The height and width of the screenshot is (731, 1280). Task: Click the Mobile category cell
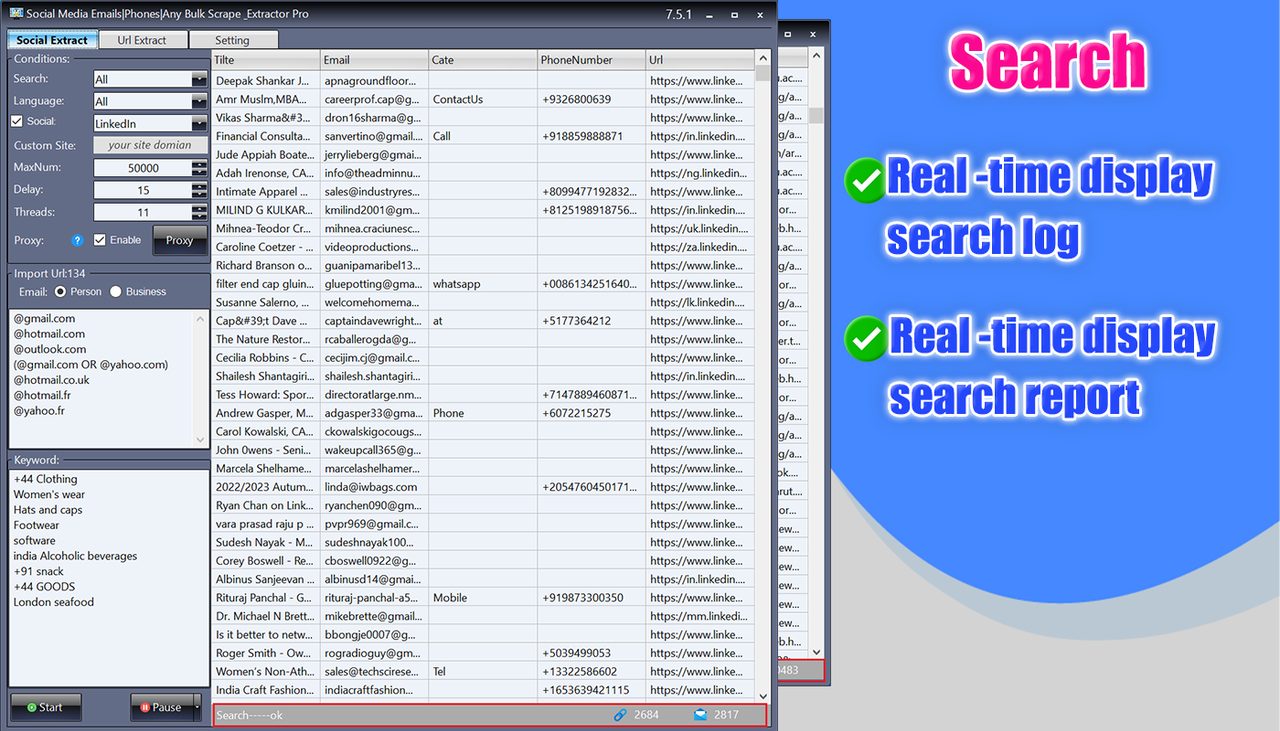pos(483,598)
